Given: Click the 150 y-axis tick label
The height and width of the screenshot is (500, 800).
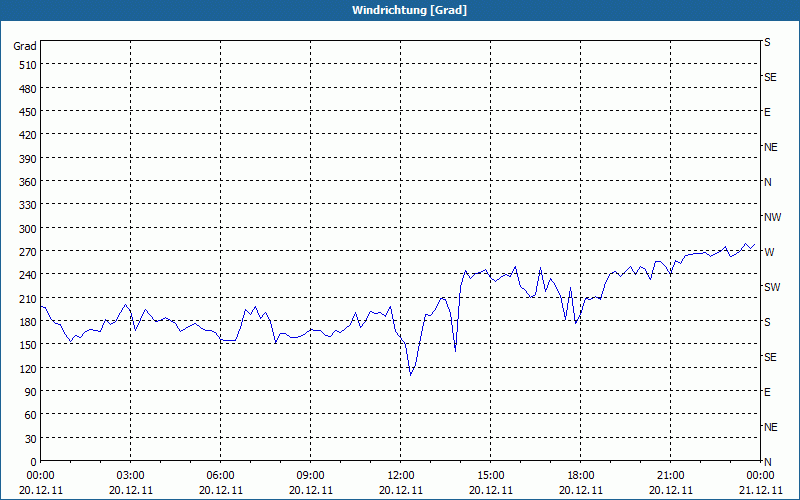Looking at the screenshot, I should pyautogui.click(x=29, y=345).
